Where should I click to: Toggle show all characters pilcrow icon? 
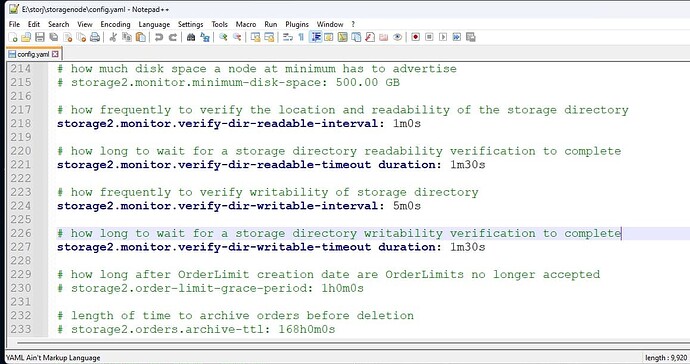click(301, 37)
